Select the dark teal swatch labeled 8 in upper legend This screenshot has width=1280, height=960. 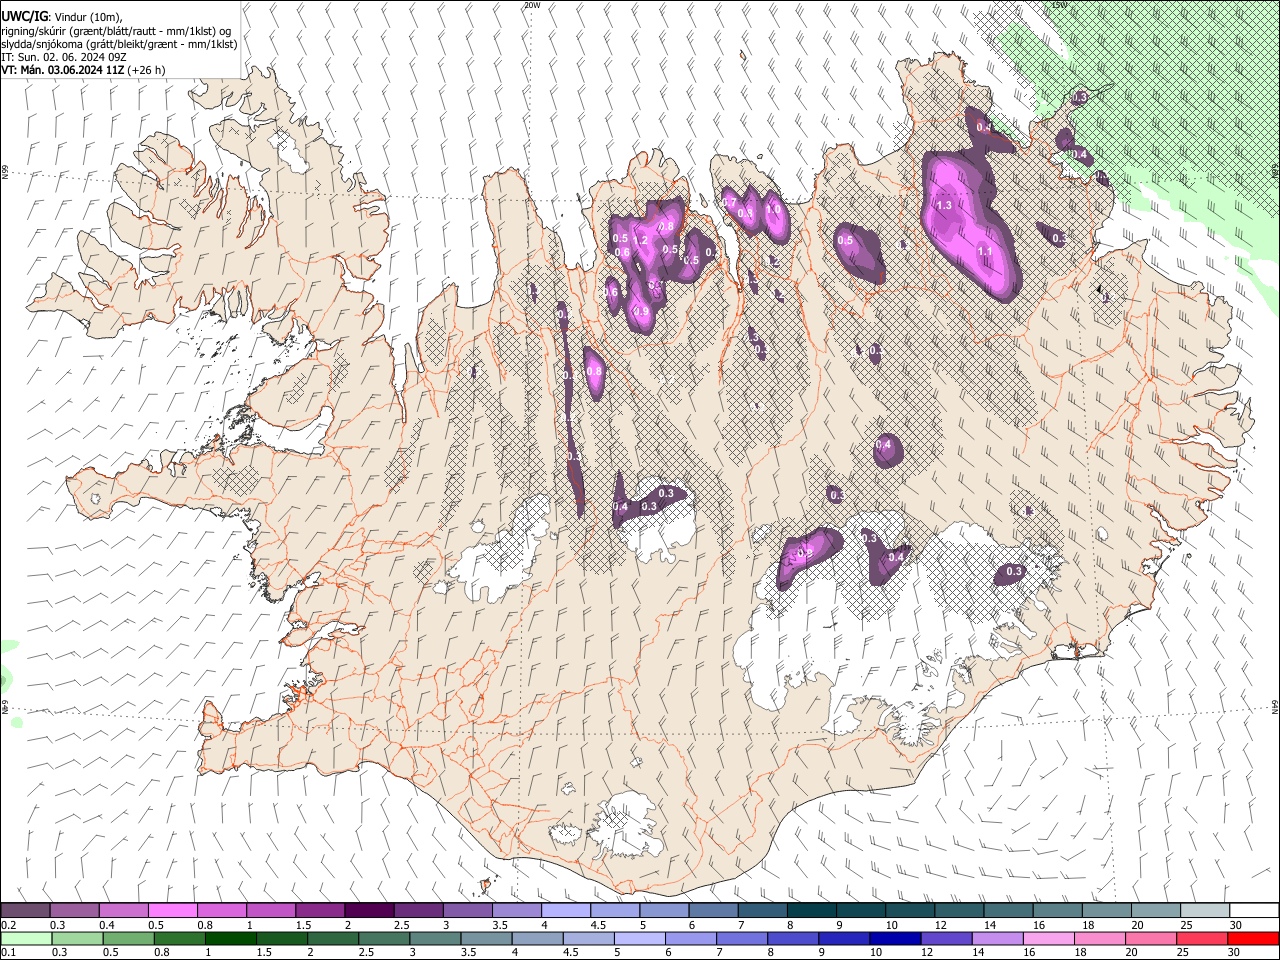[x=810, y=911]
